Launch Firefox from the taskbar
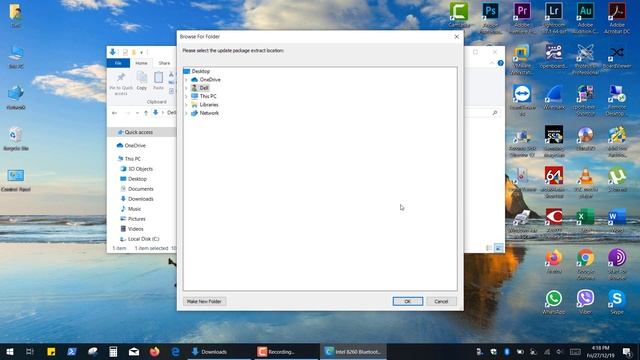The height and width of the screenshot is (360, 640). point(154,351)
